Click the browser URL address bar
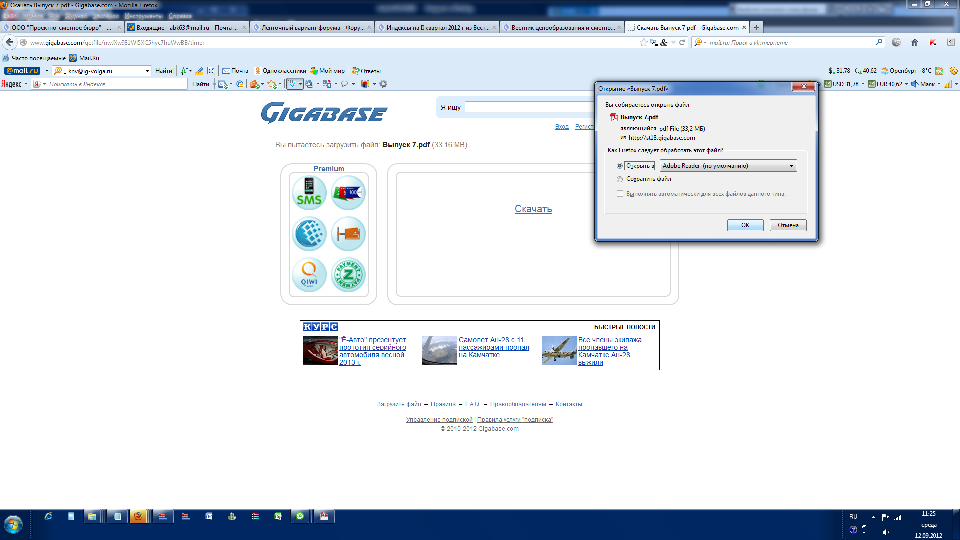960x540 pixels. 331,42
